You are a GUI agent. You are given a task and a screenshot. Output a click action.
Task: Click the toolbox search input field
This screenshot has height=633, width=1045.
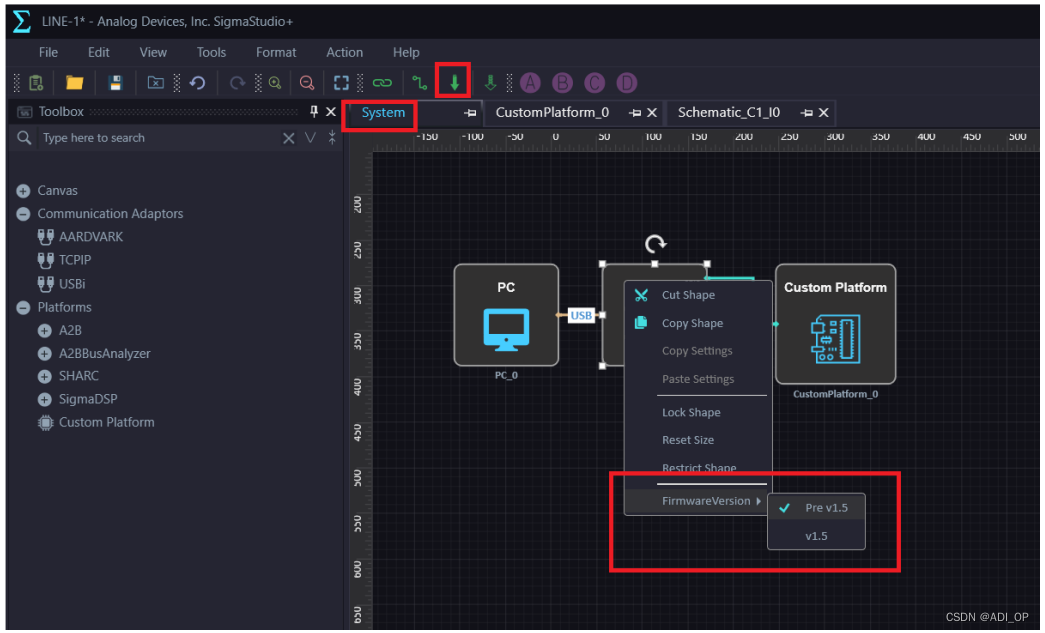coord(159,138)
